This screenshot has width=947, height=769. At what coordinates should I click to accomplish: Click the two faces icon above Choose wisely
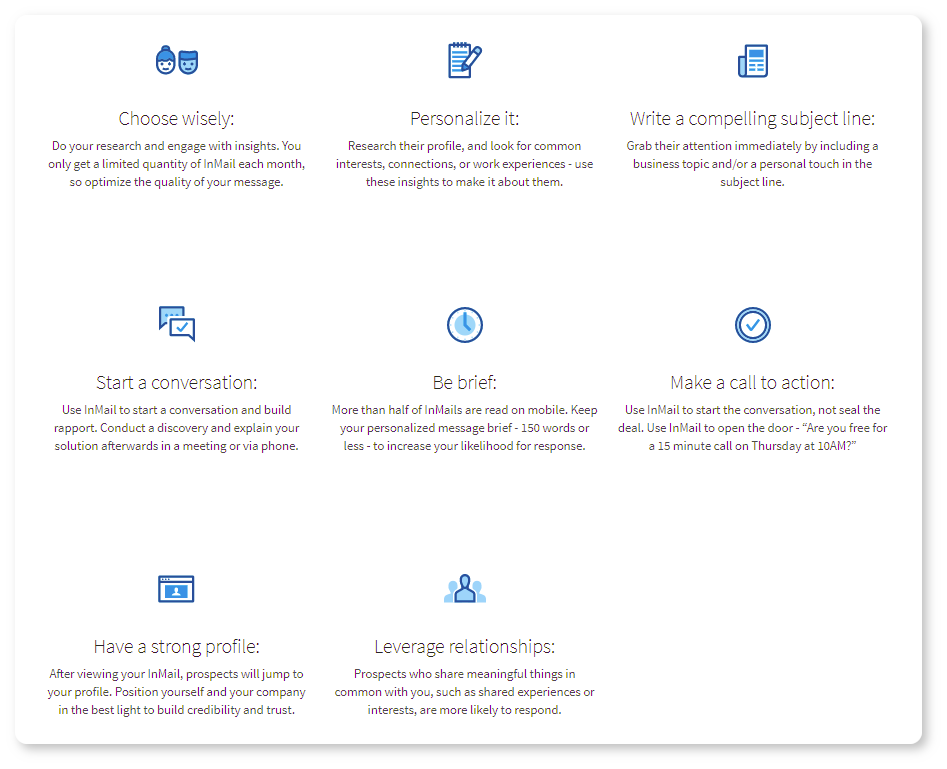[x=176, y=60]
